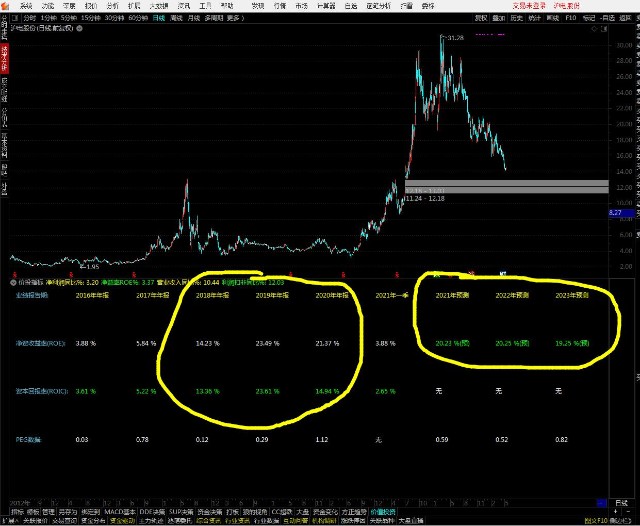Click the application logo icon at top-left
This screenshot has height=526, width=640.
pyautogui.click(x=5, y=5)
